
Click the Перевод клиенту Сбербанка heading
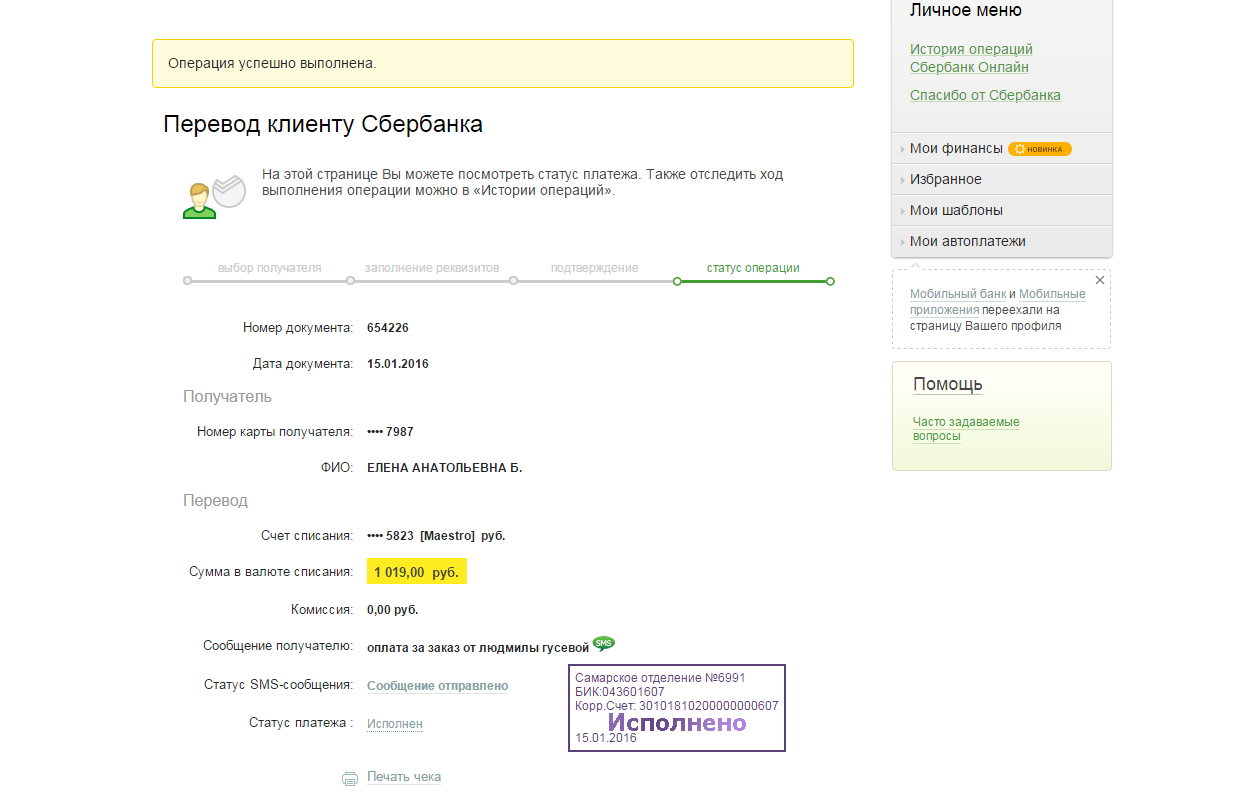point(323,124)
